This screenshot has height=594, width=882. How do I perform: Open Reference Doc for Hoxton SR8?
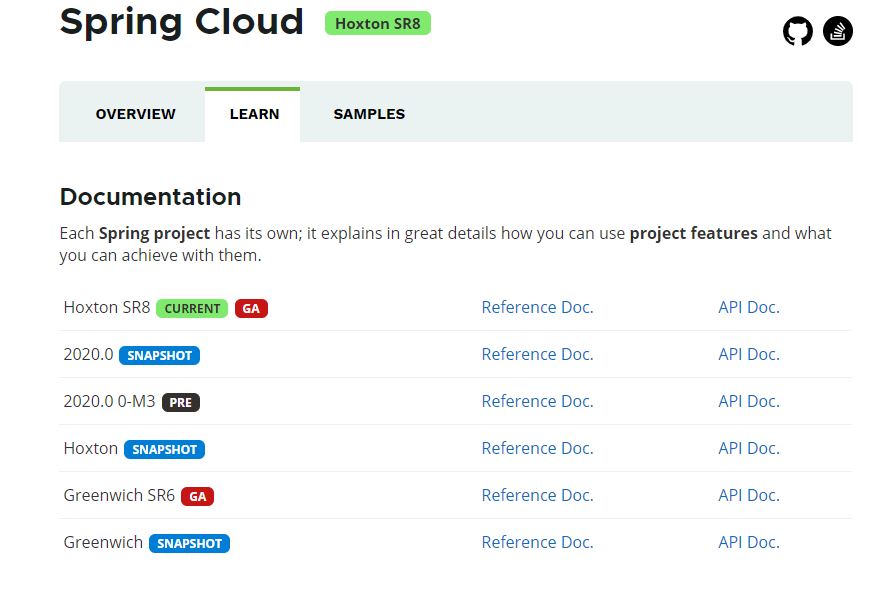(x=537, y=307)
